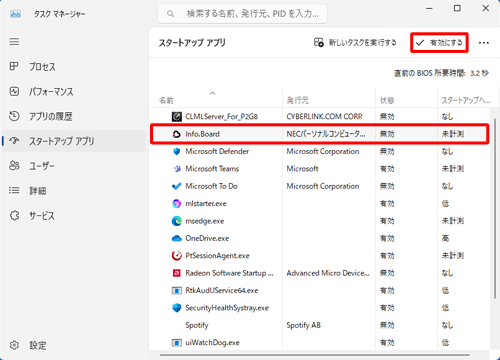Open the サービス page

point(73,216)
